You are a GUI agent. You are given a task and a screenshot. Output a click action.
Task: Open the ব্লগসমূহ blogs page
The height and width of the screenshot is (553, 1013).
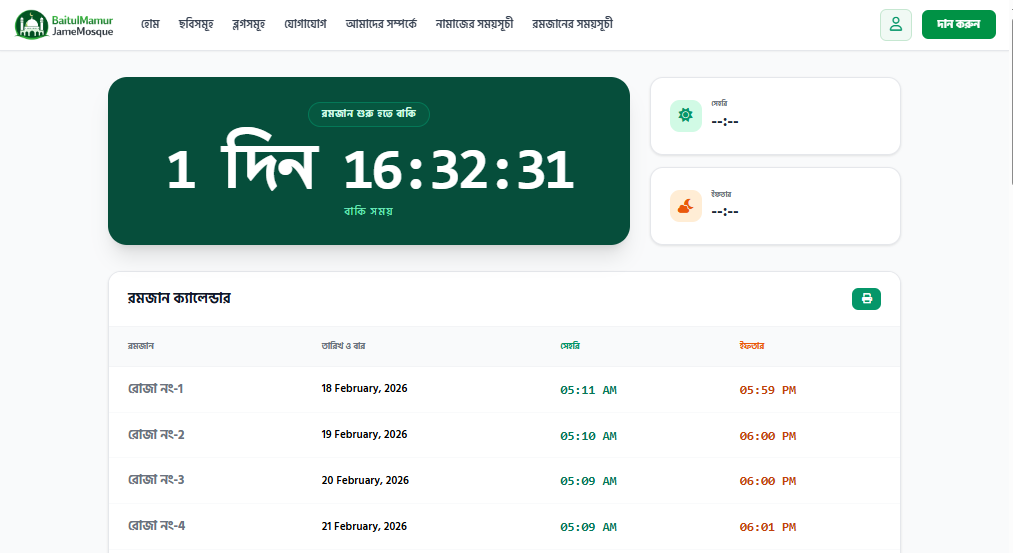point(248,24)
